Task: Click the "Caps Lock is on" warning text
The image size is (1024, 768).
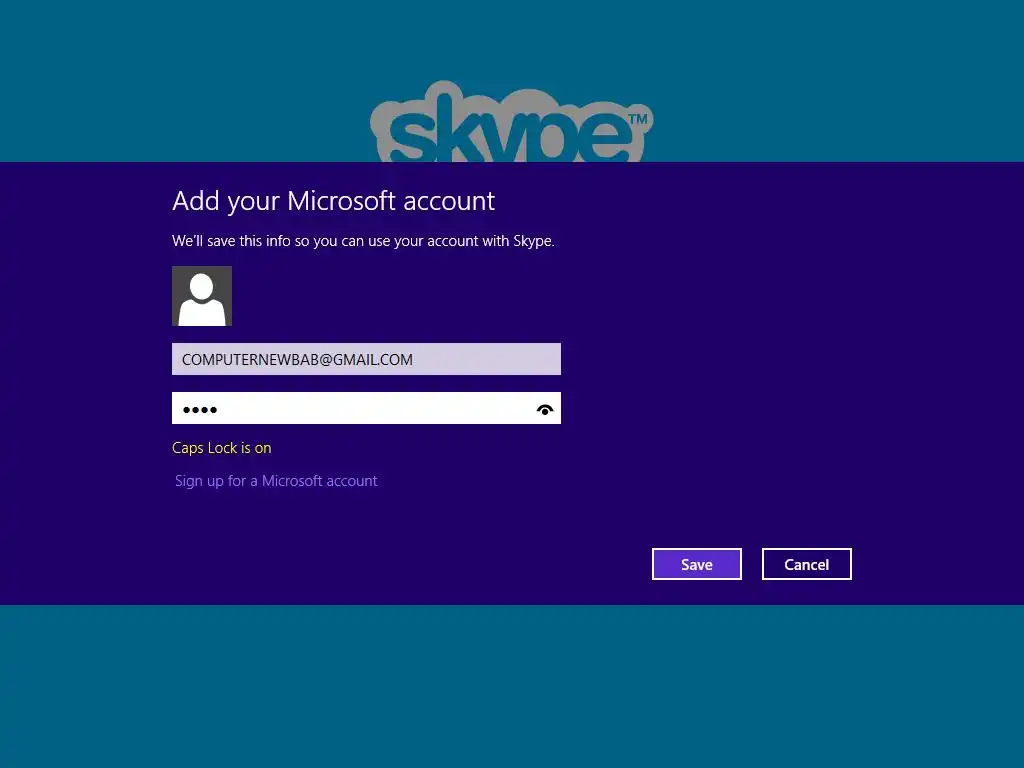Action: [221, 448]
